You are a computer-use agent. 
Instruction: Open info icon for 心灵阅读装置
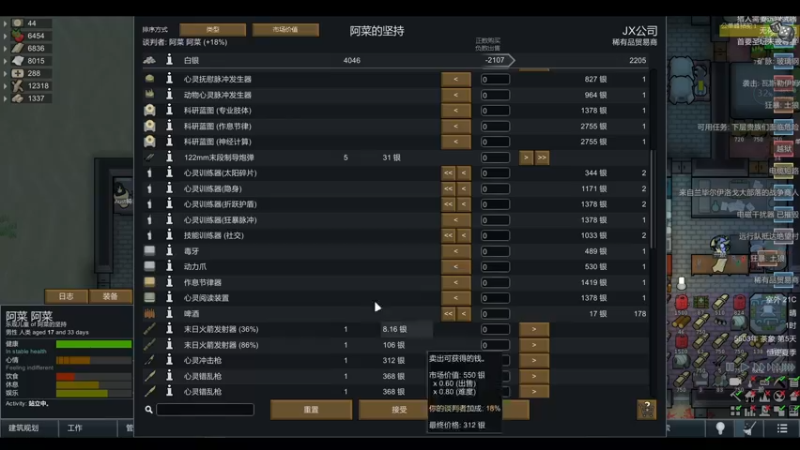pyautogui.click(x=169, y=298)
